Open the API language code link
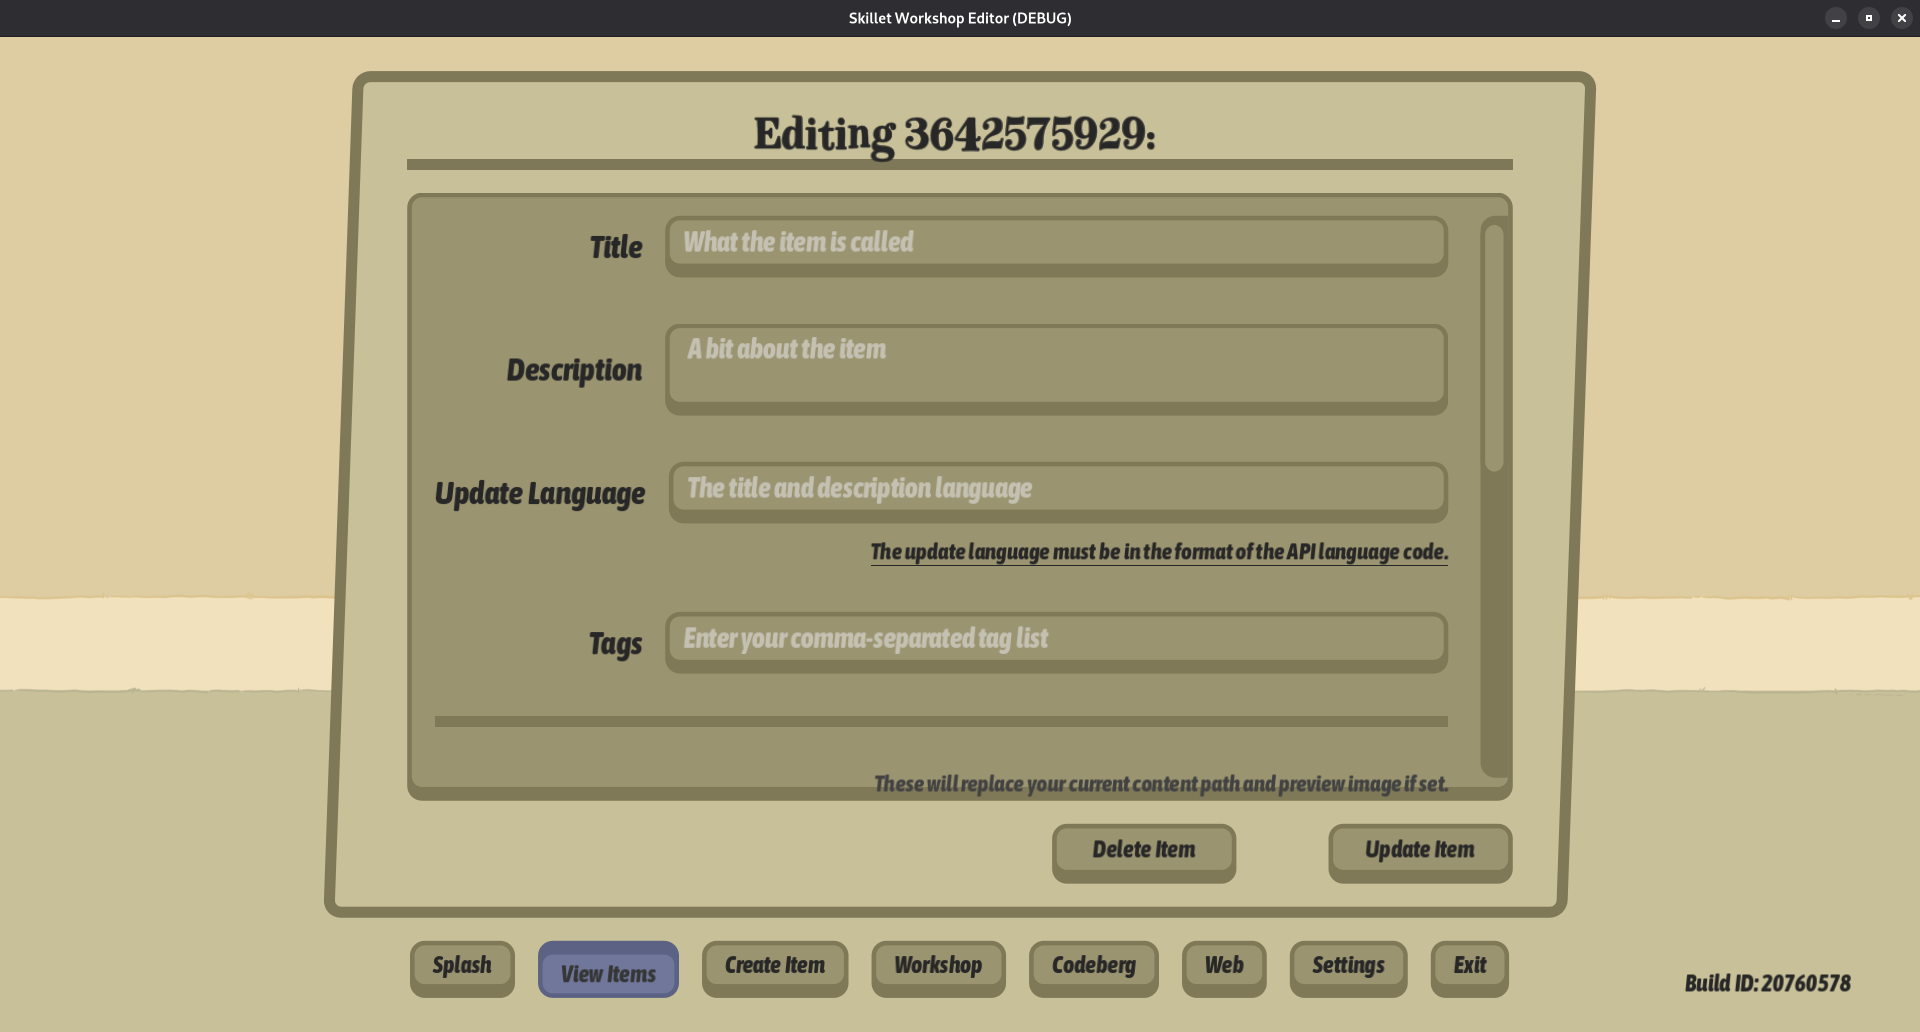 pyautogui.click(x=1158, y=552)
